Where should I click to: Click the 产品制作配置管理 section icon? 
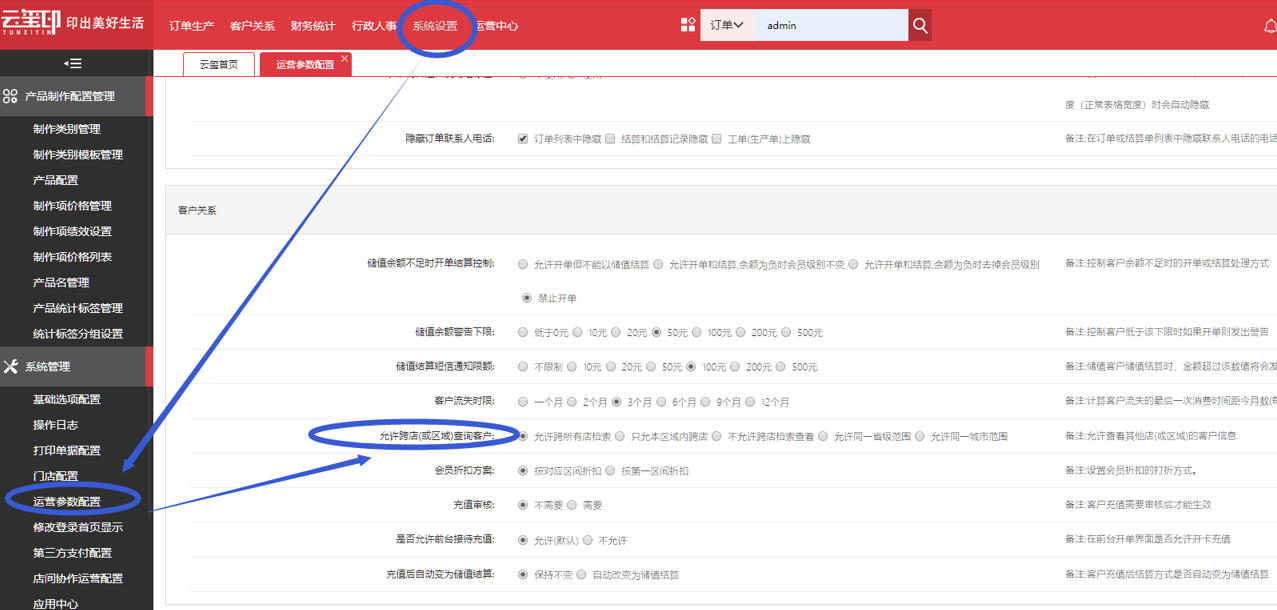11,96
